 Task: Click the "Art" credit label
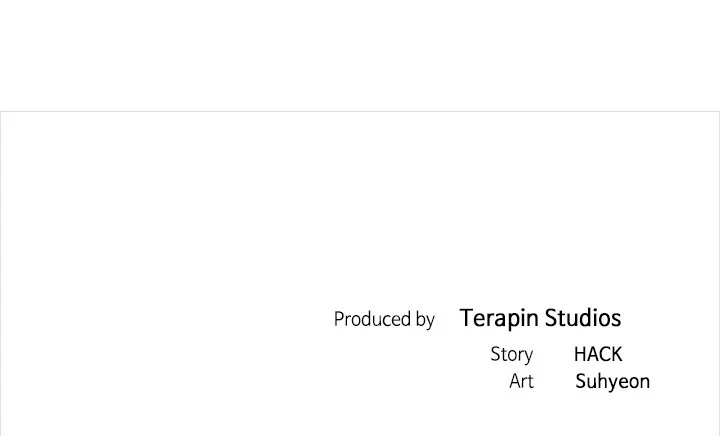tap(521, 381)
